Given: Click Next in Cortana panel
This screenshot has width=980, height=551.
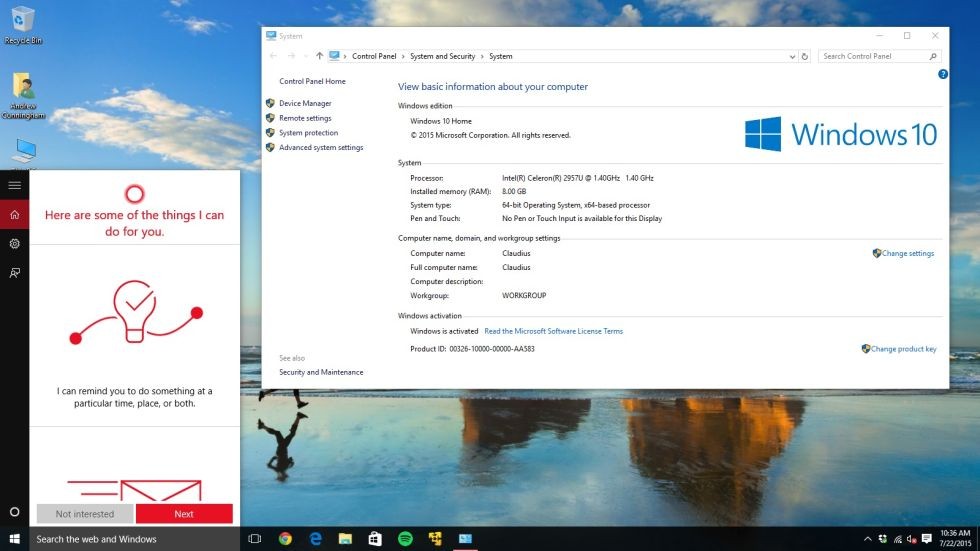Looking at the screenshot, I should pyautogui.click(x=184, y=514).
